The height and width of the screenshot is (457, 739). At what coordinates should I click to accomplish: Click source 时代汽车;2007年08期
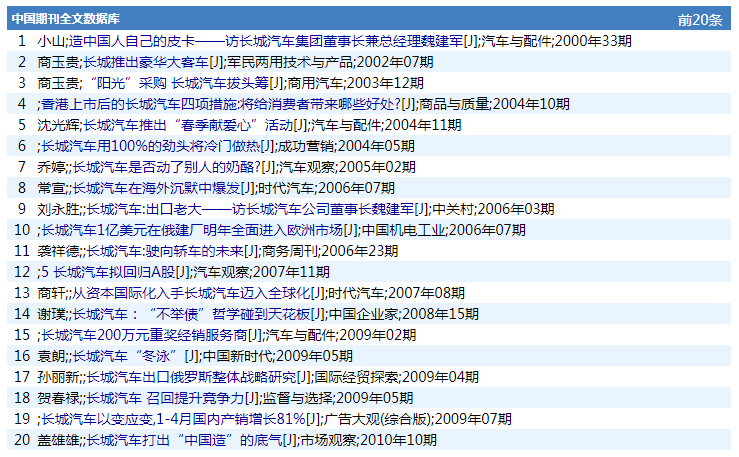click(396, 293)
